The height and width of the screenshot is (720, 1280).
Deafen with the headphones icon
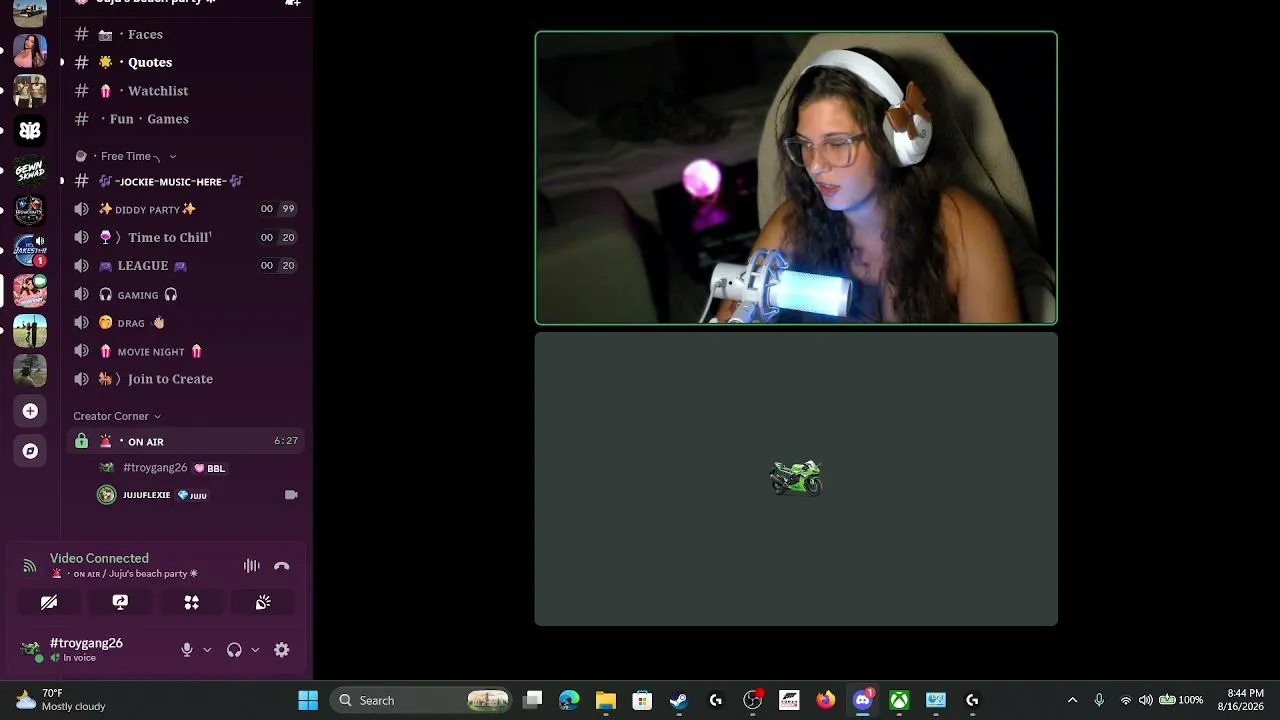point(234,650)
